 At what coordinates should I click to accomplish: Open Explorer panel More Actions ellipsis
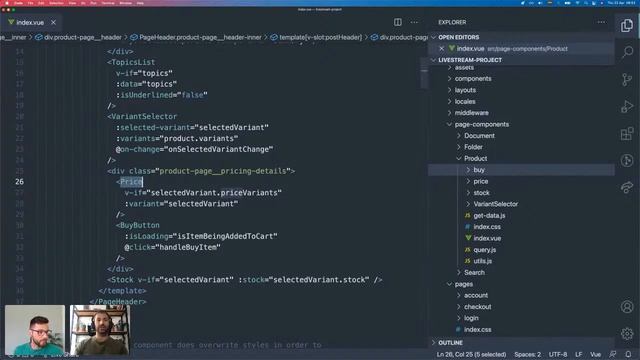pyautogui.click(x=601, y=22)
